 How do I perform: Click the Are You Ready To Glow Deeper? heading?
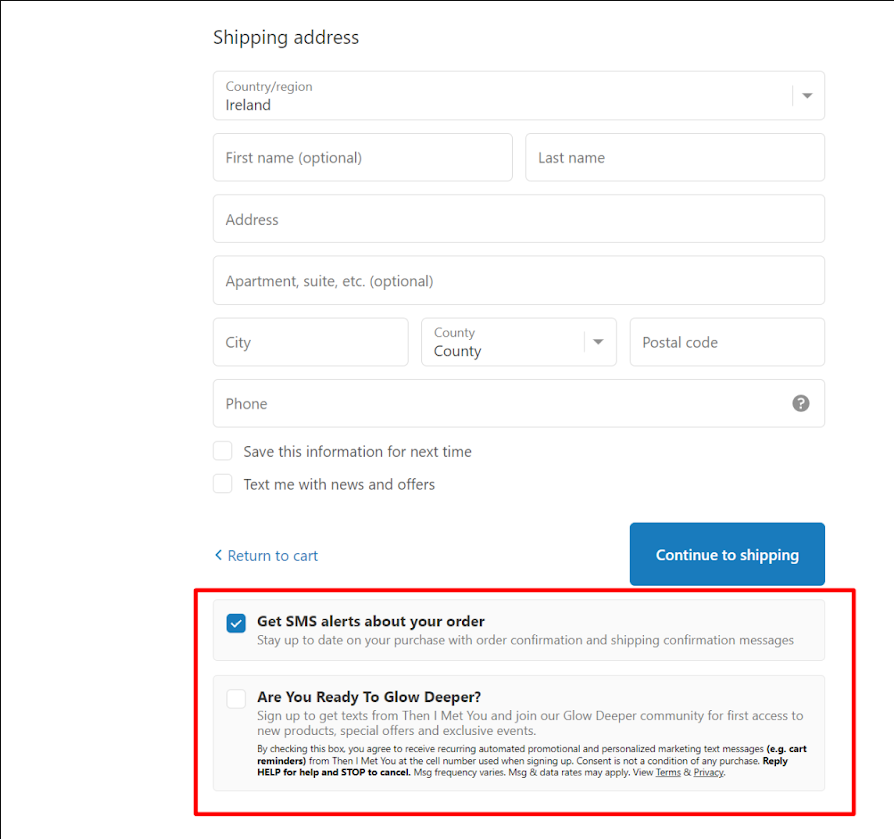click(x=369, y=697)
